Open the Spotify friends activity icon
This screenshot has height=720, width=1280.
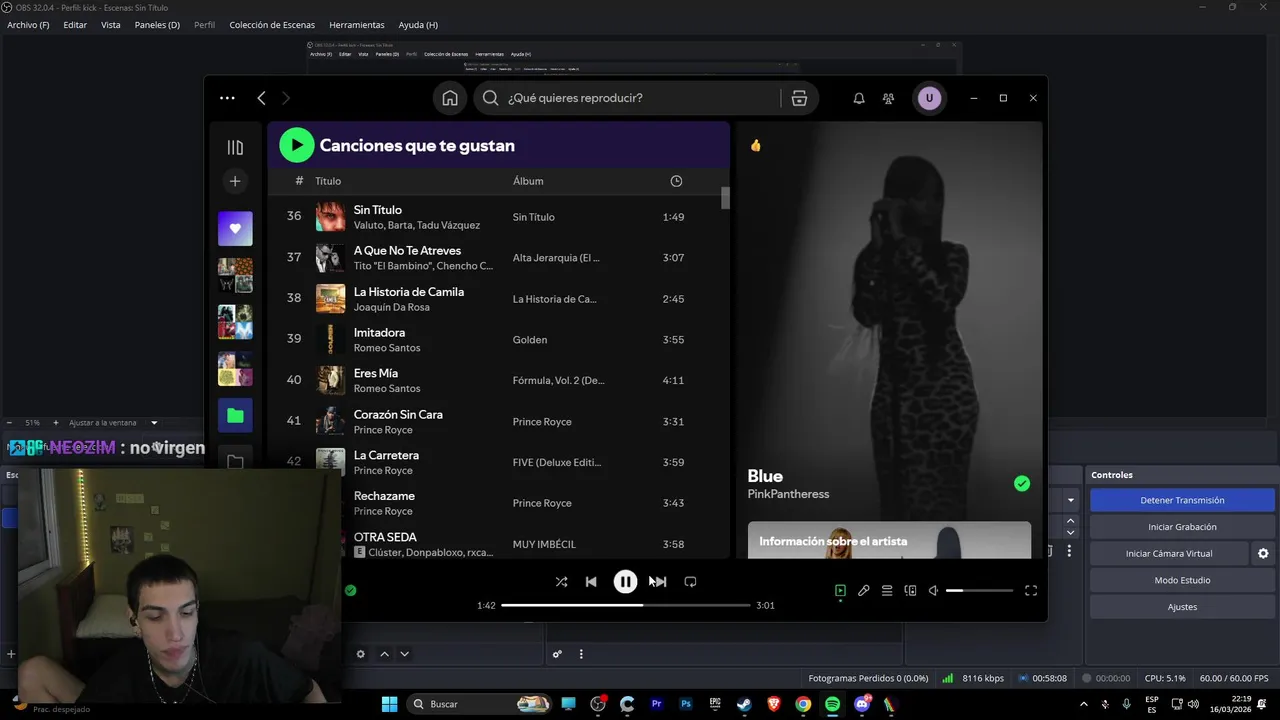pyautogui.click(x=888, y=98)
